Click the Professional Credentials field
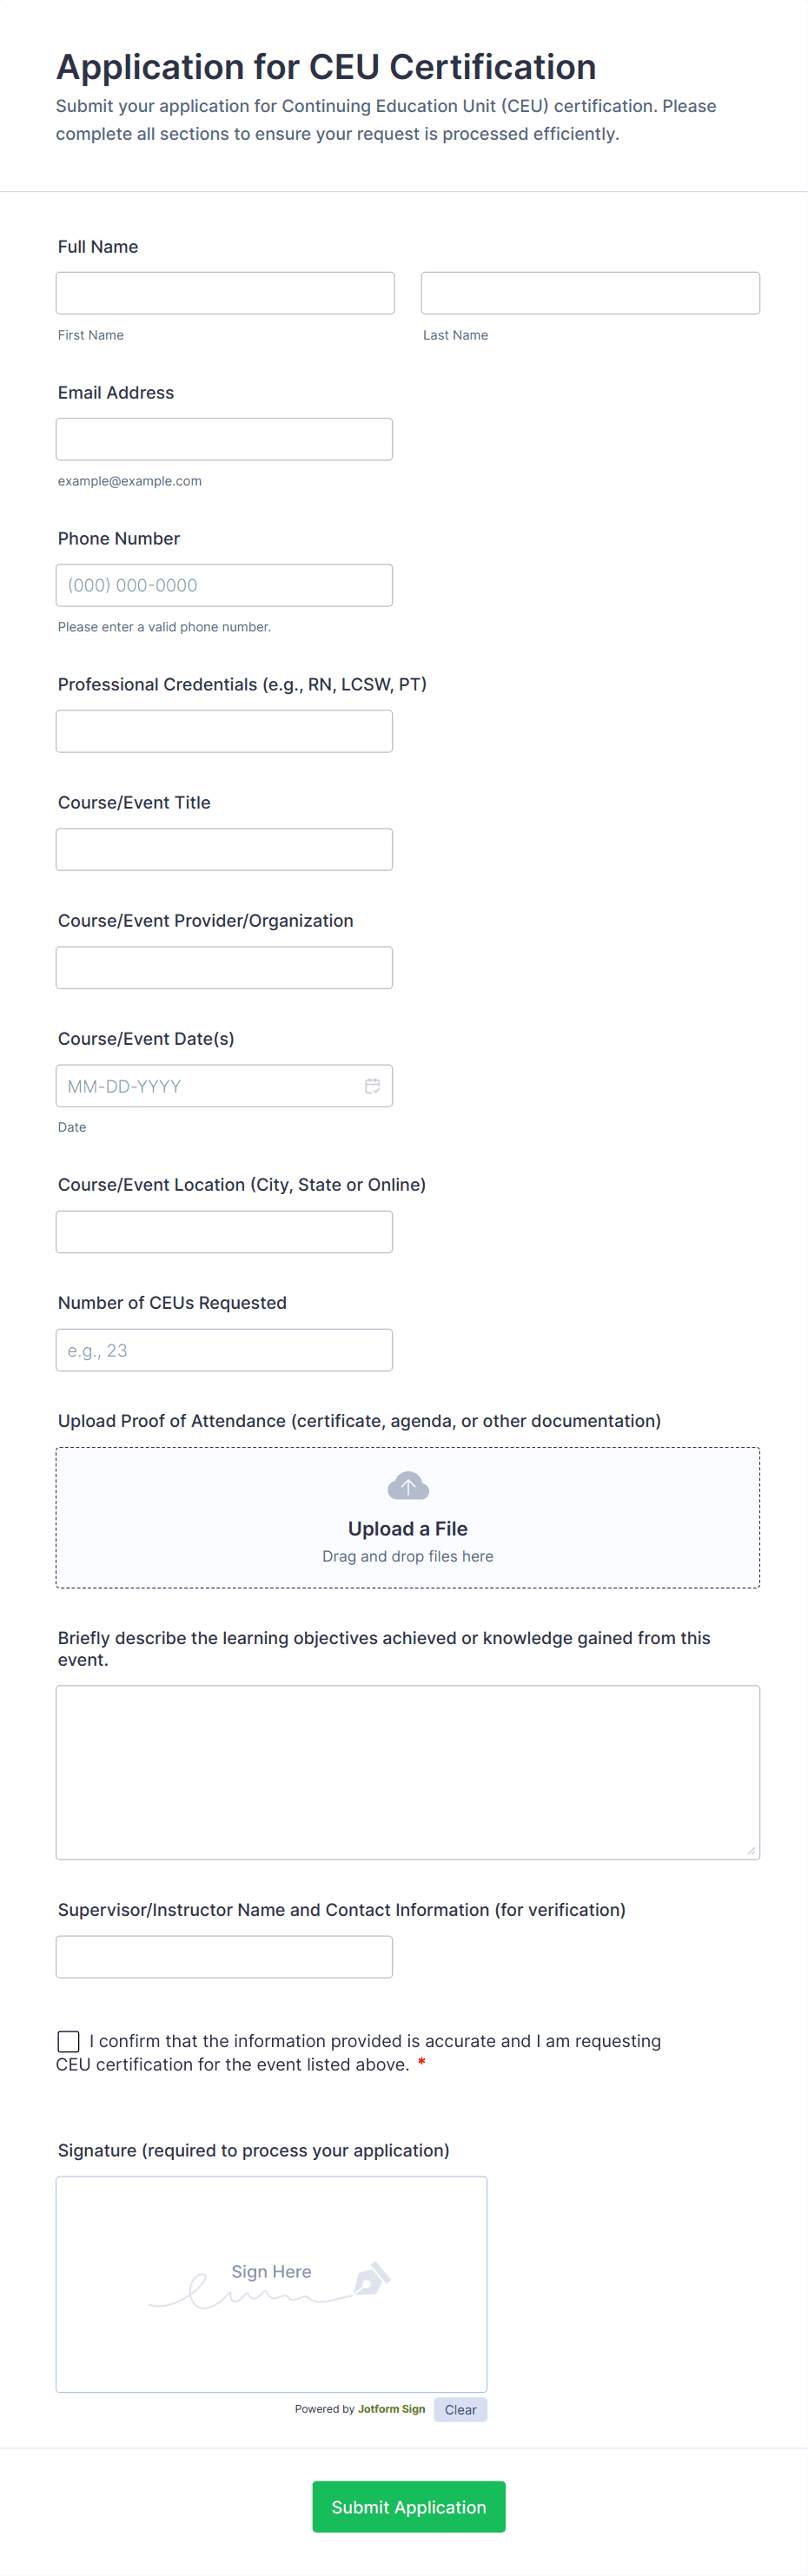This screenshot has width=808, height=2576. 224,730
